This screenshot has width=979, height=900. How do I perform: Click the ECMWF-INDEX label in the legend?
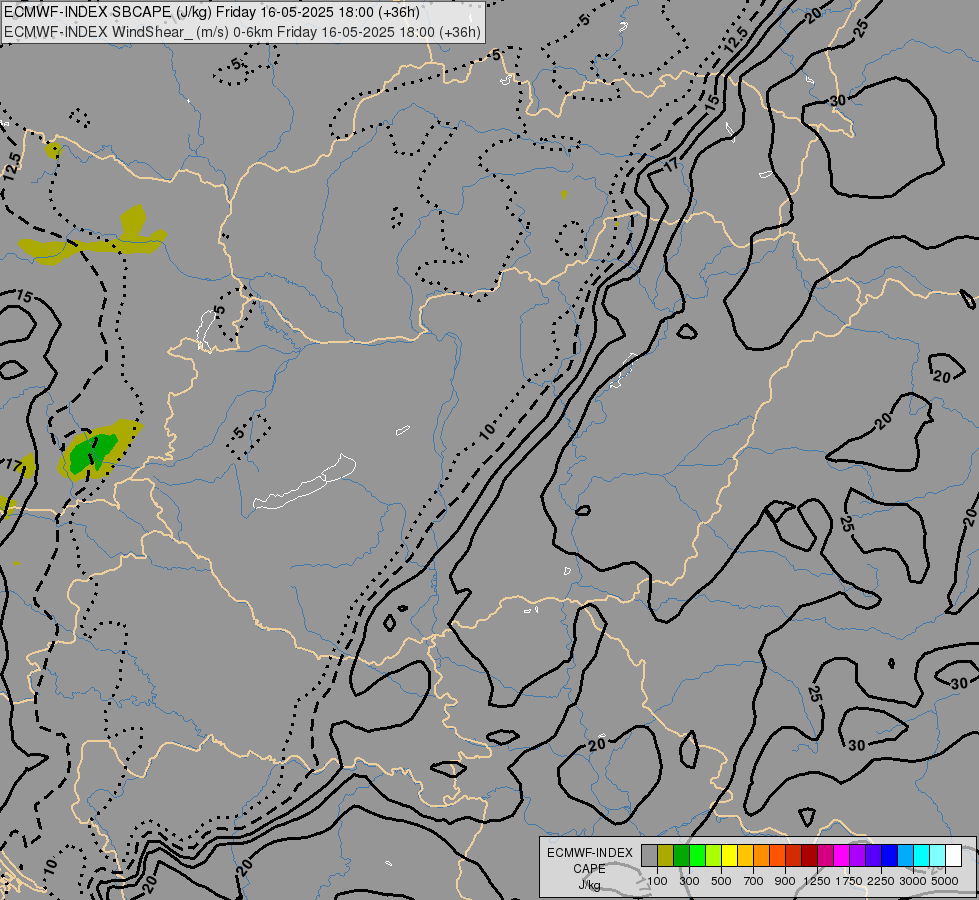click(589, 853)
